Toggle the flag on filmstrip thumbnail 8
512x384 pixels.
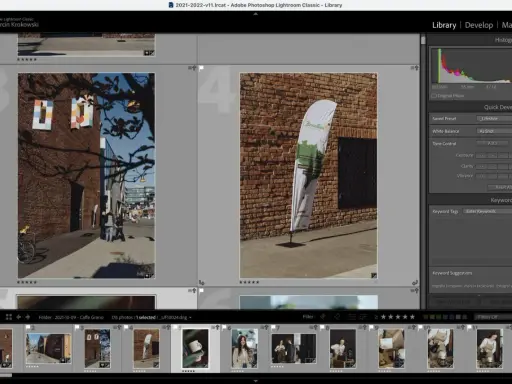[x=322, y=327]
